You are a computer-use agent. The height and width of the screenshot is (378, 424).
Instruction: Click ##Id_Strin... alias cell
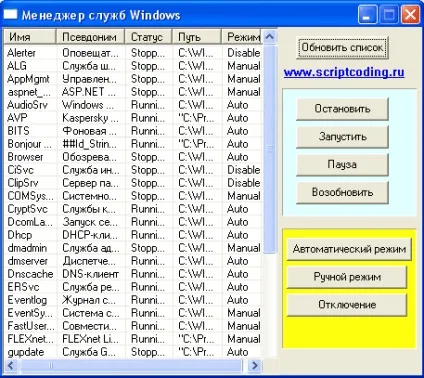click(90, 144)
